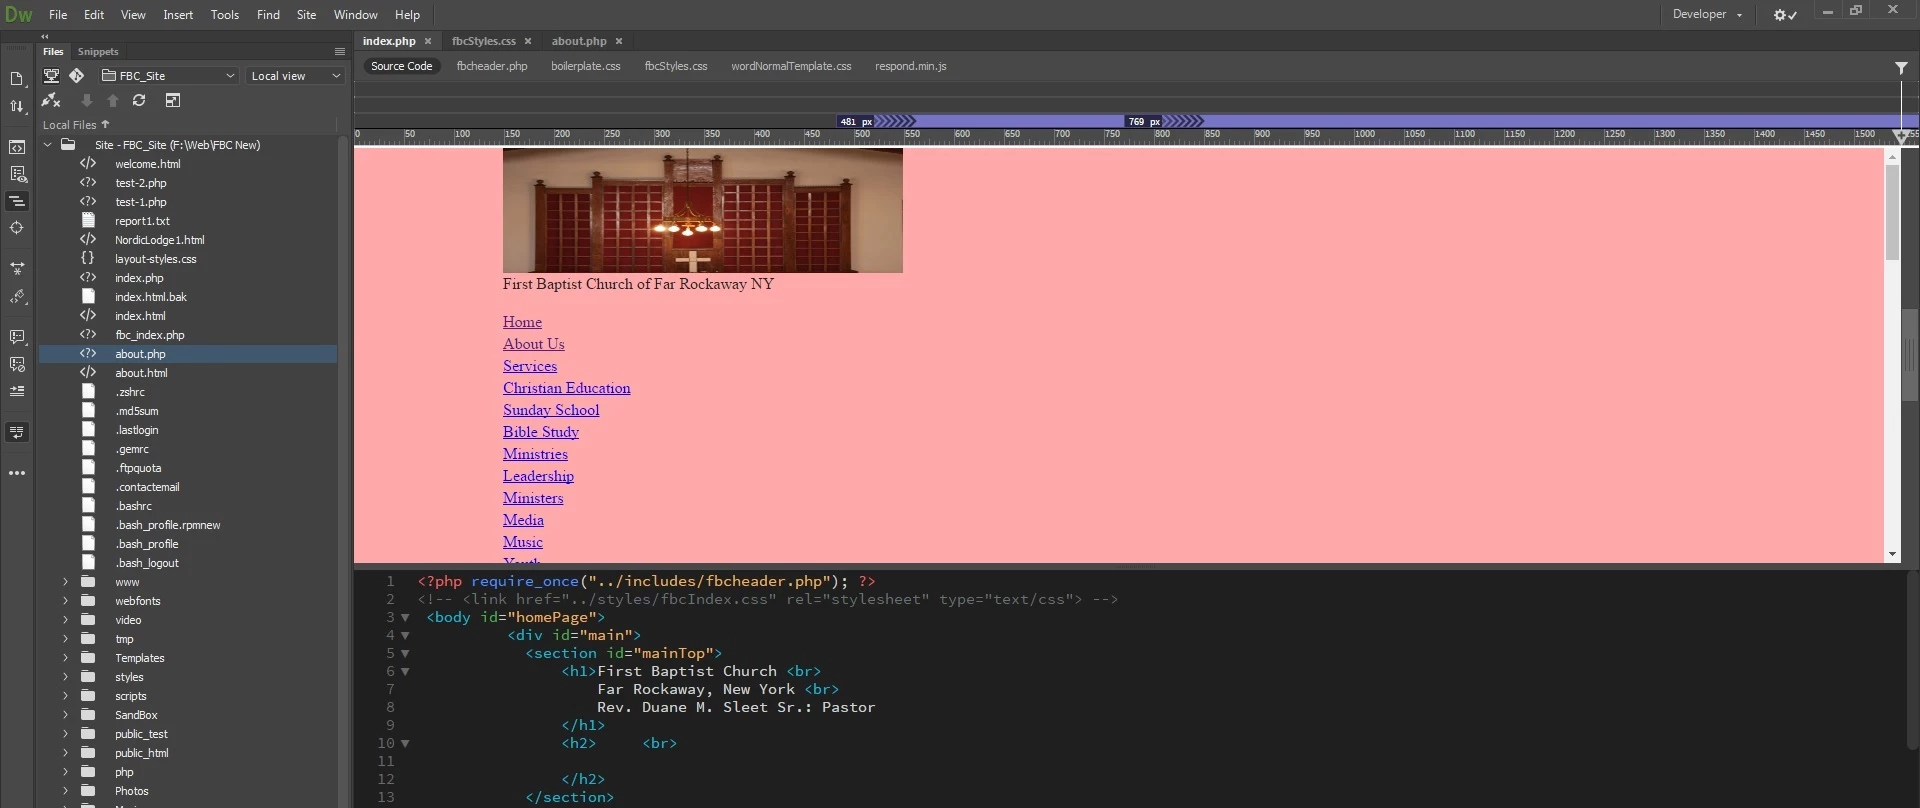This screenshot has height=808, width=1920.
Task: Open Customize Toolbar three-dots icon
Action: point(16,473)
